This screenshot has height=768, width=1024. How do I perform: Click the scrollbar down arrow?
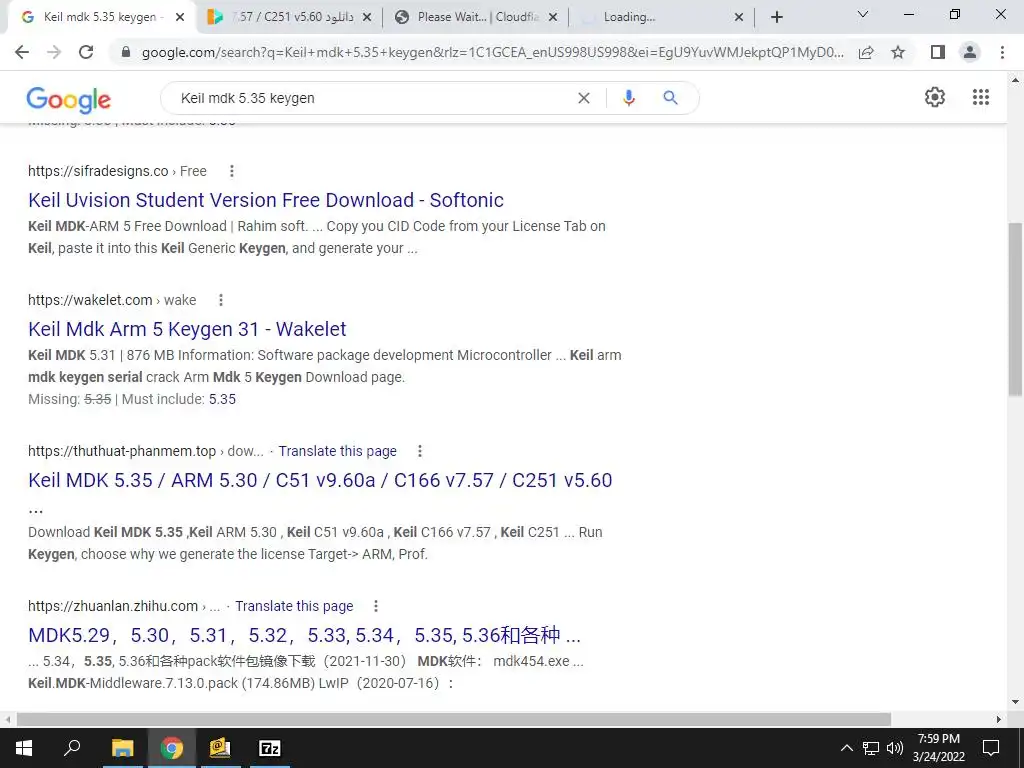point(1015,703)
